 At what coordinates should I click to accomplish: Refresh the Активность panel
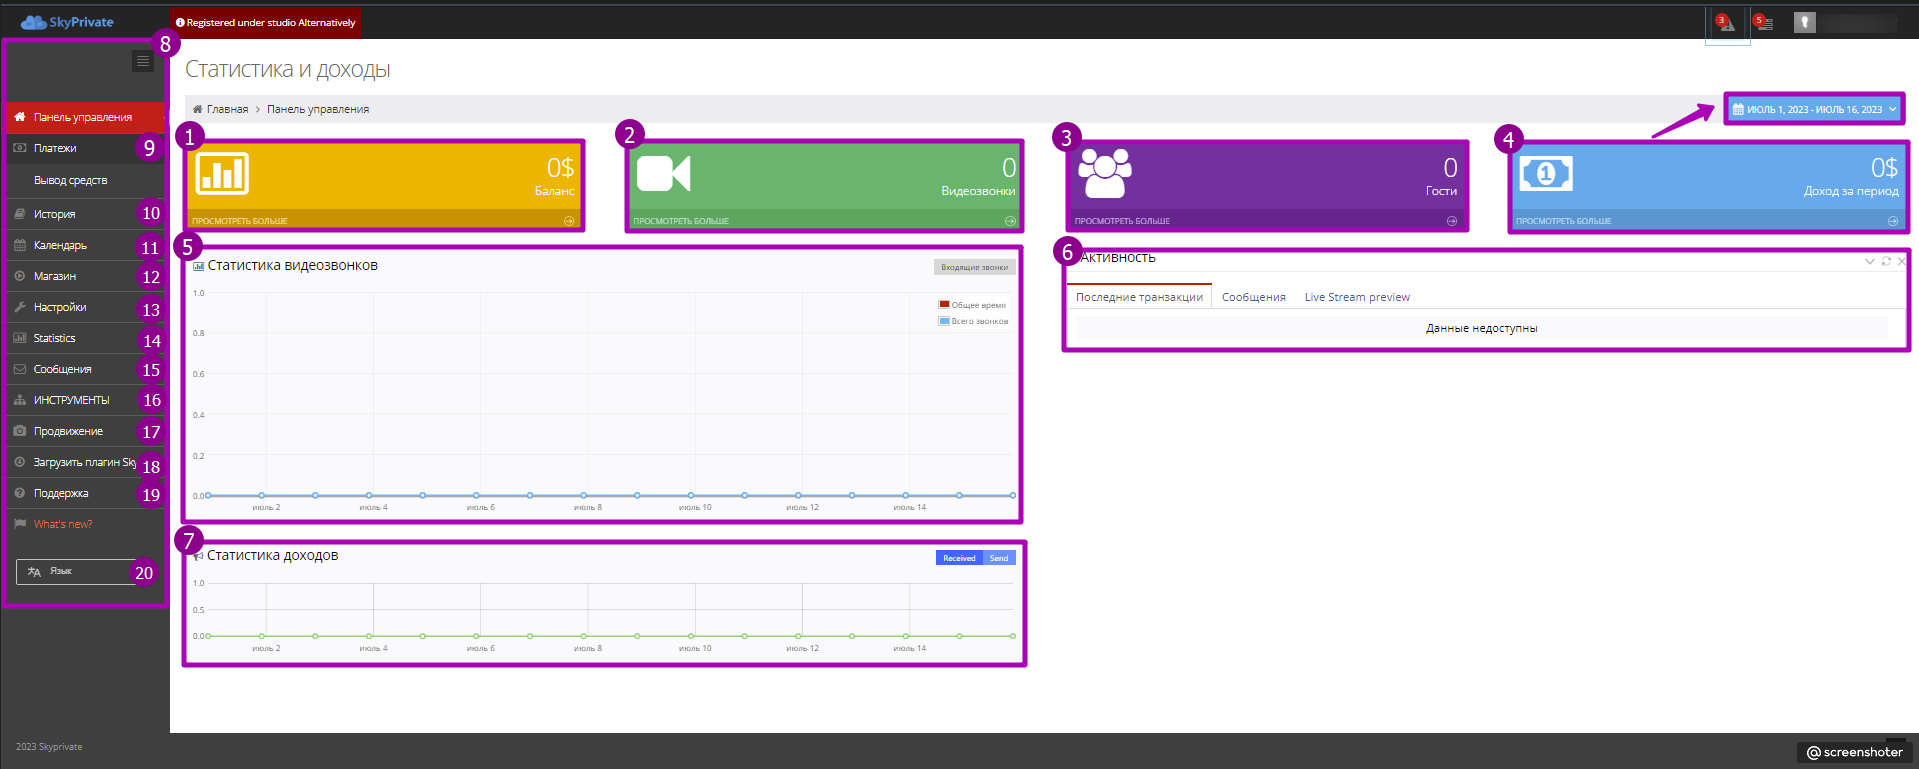click(1886, 261)
